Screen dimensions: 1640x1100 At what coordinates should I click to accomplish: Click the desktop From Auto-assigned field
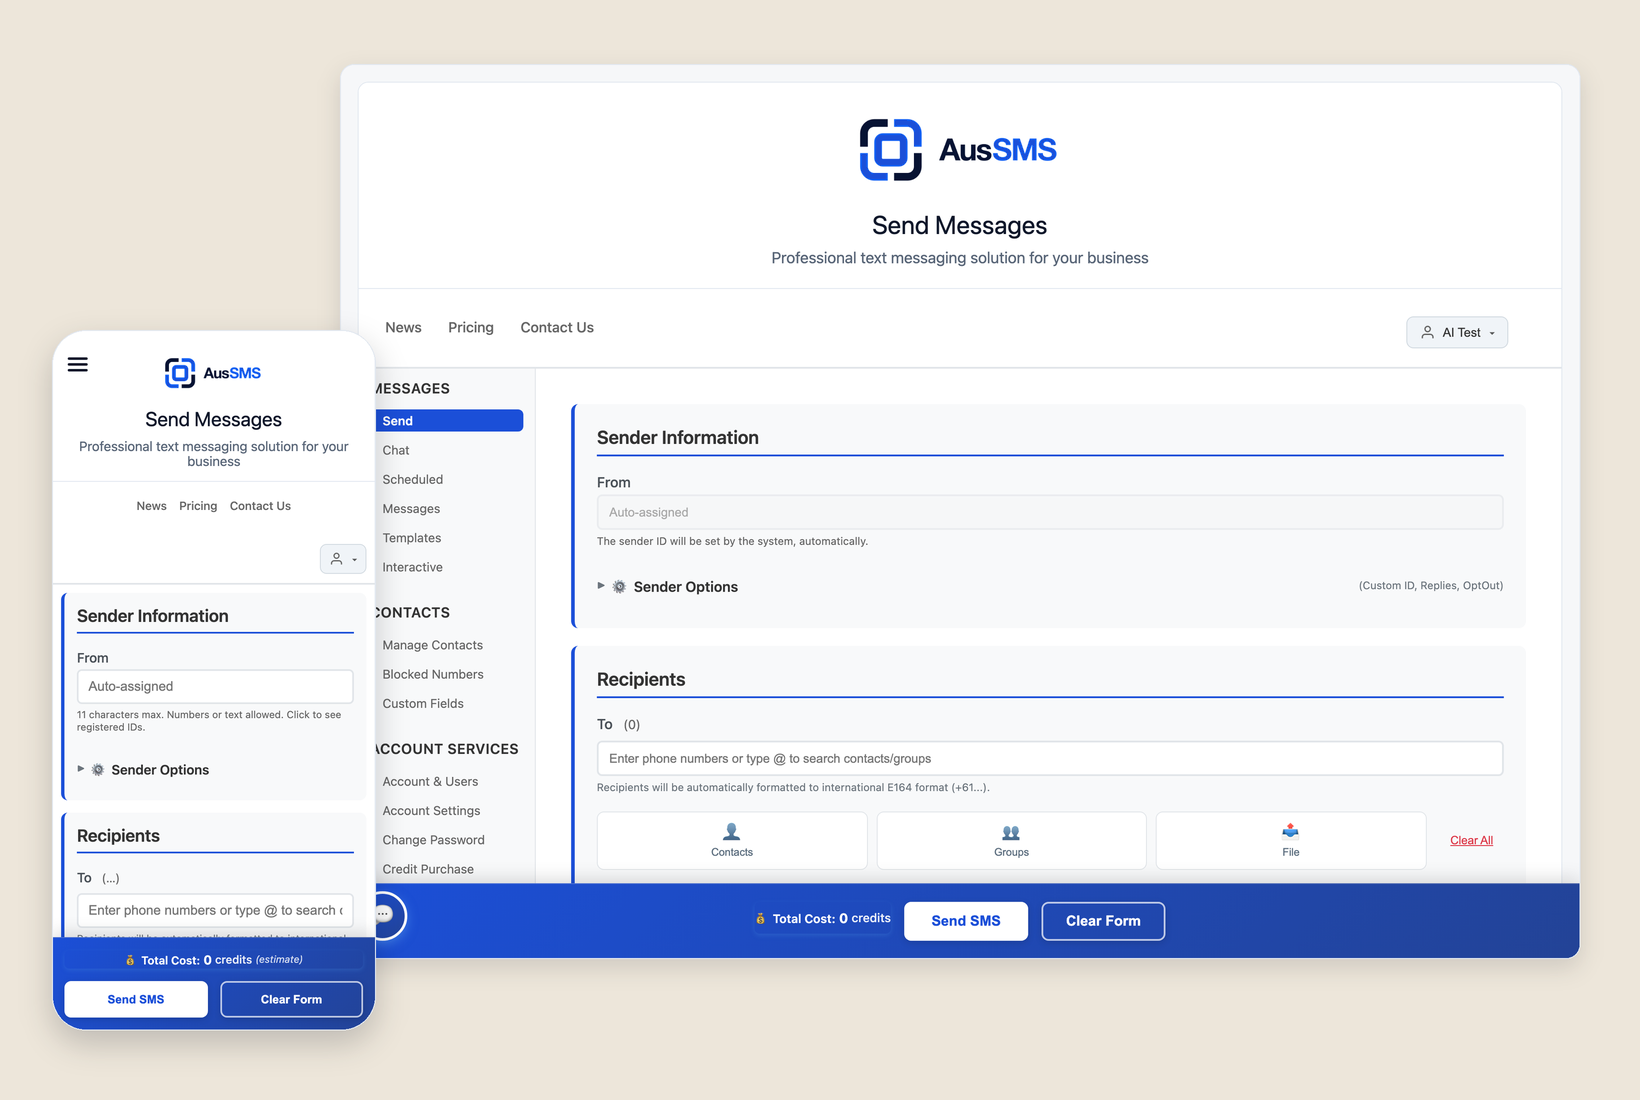pyautogui.click(x=1049, y=512)
